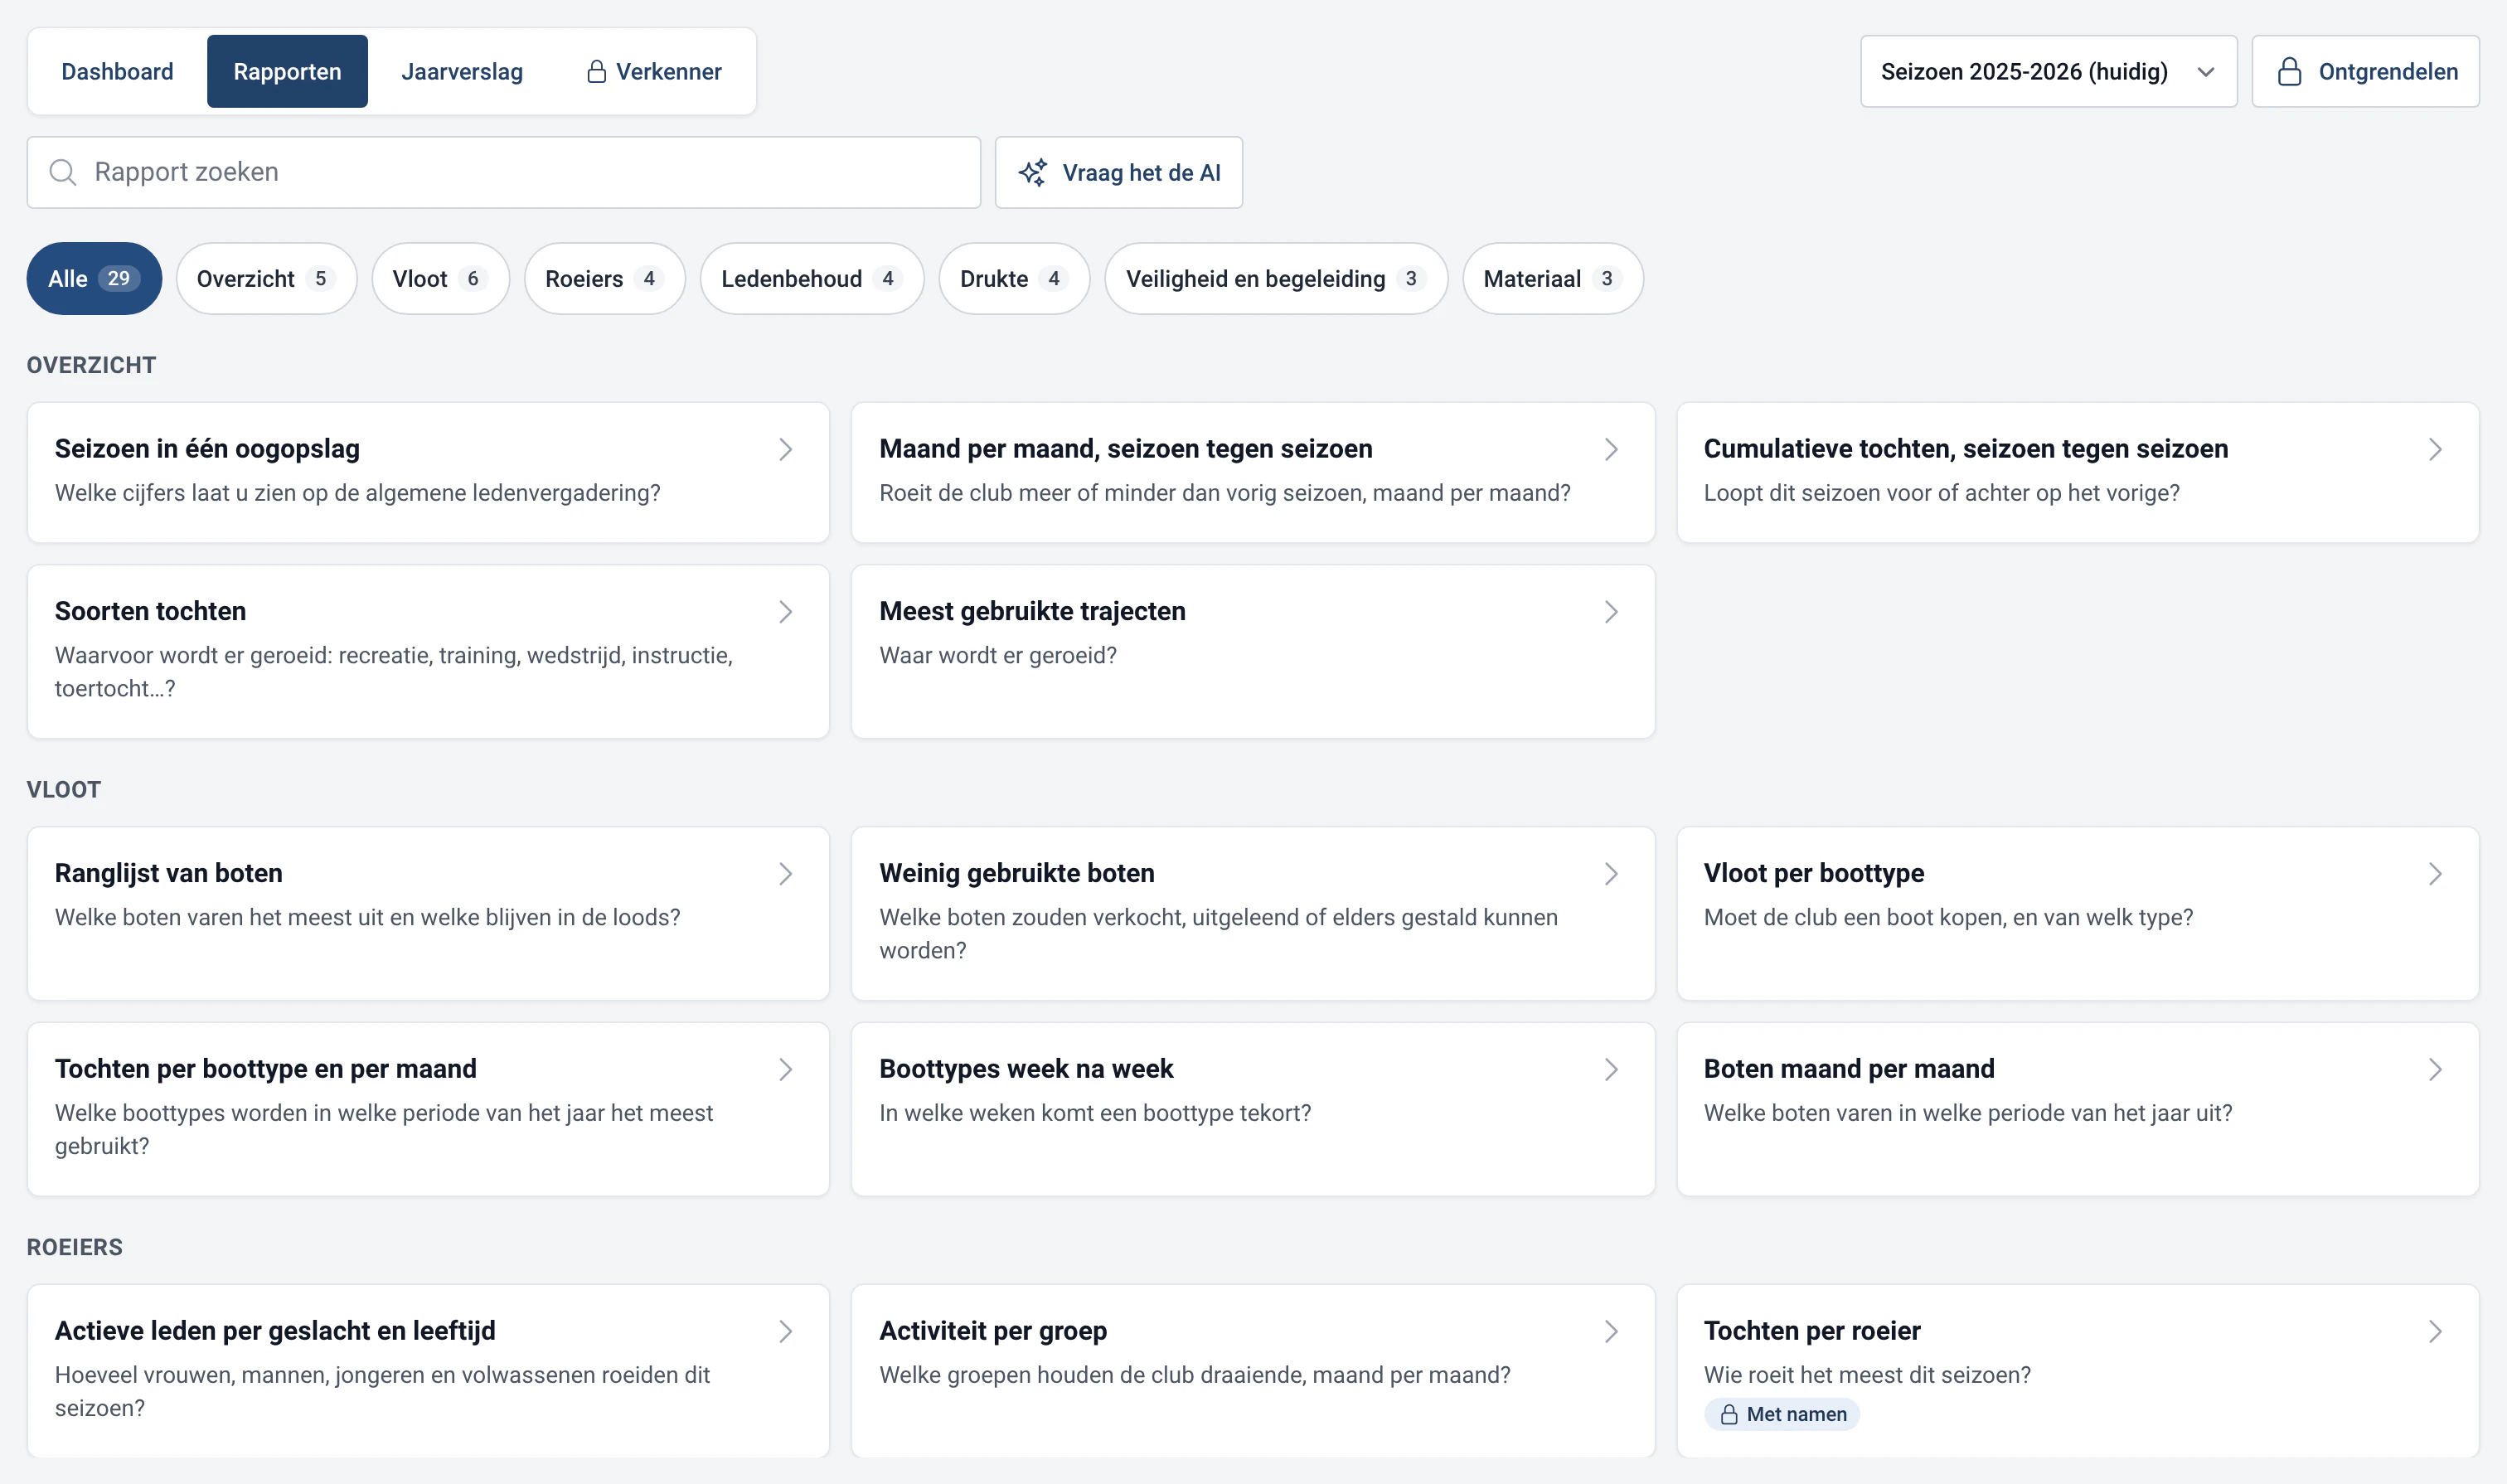2507x1484 pixels.
Task: Filter reports by the Vloot chip
Action: (440, 279)
